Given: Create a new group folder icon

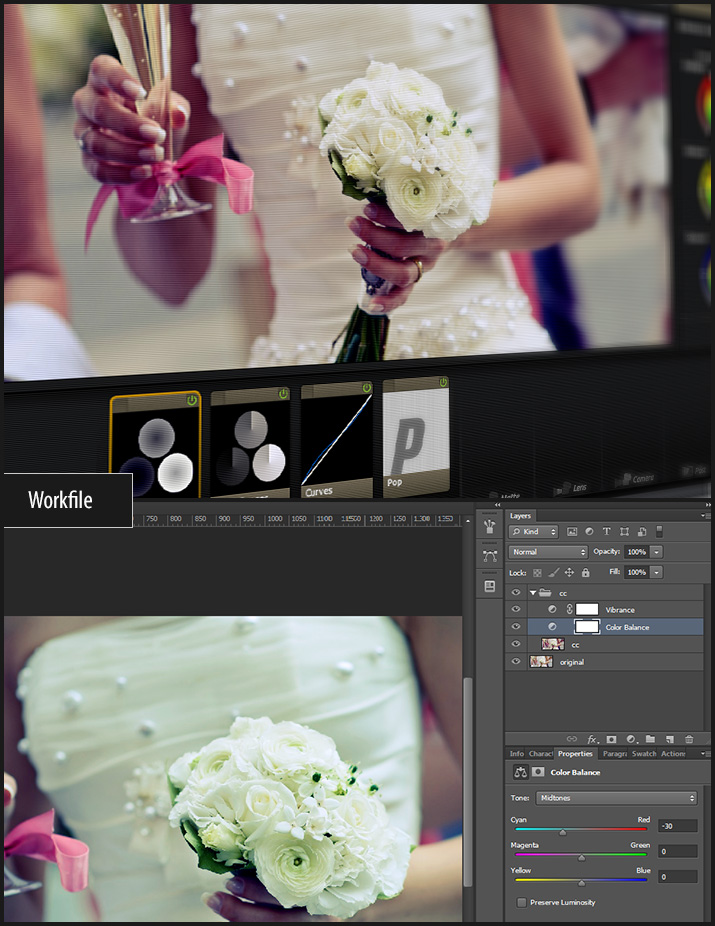Looking at the screenshot, I should click(x=650, y=739).
